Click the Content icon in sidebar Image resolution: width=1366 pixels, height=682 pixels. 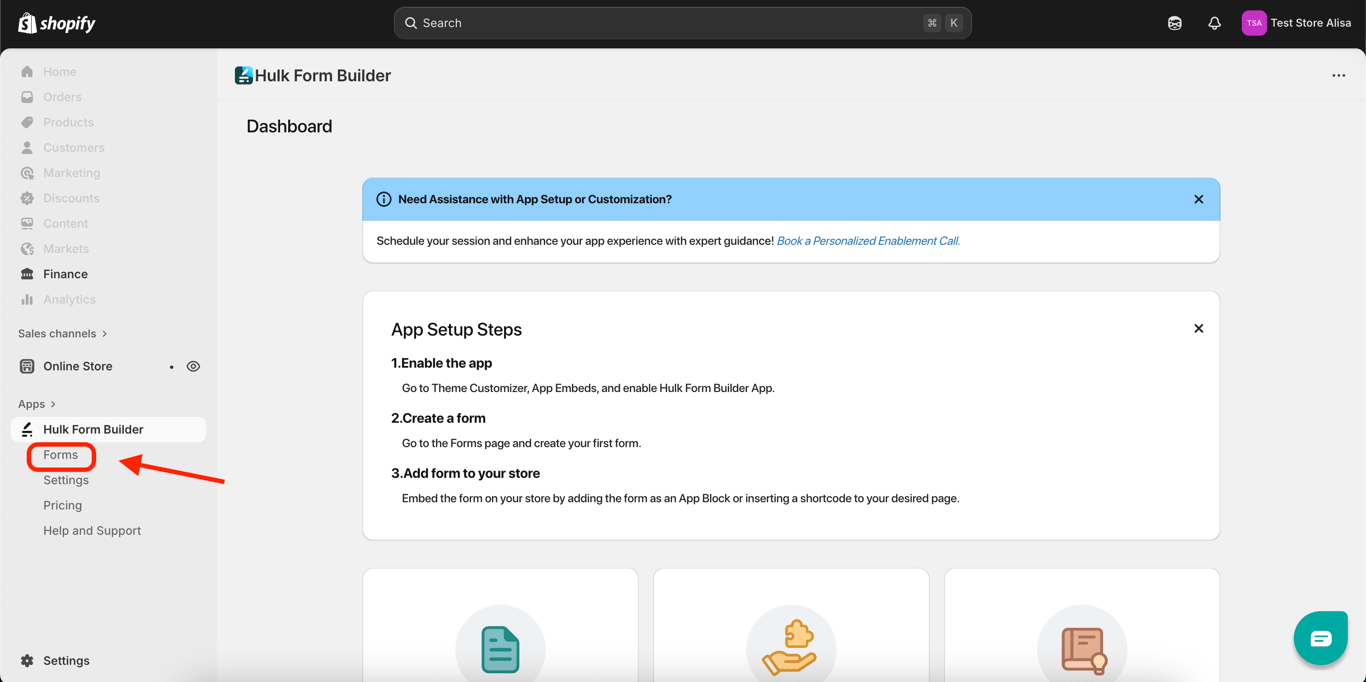click(x=27, y=224)
